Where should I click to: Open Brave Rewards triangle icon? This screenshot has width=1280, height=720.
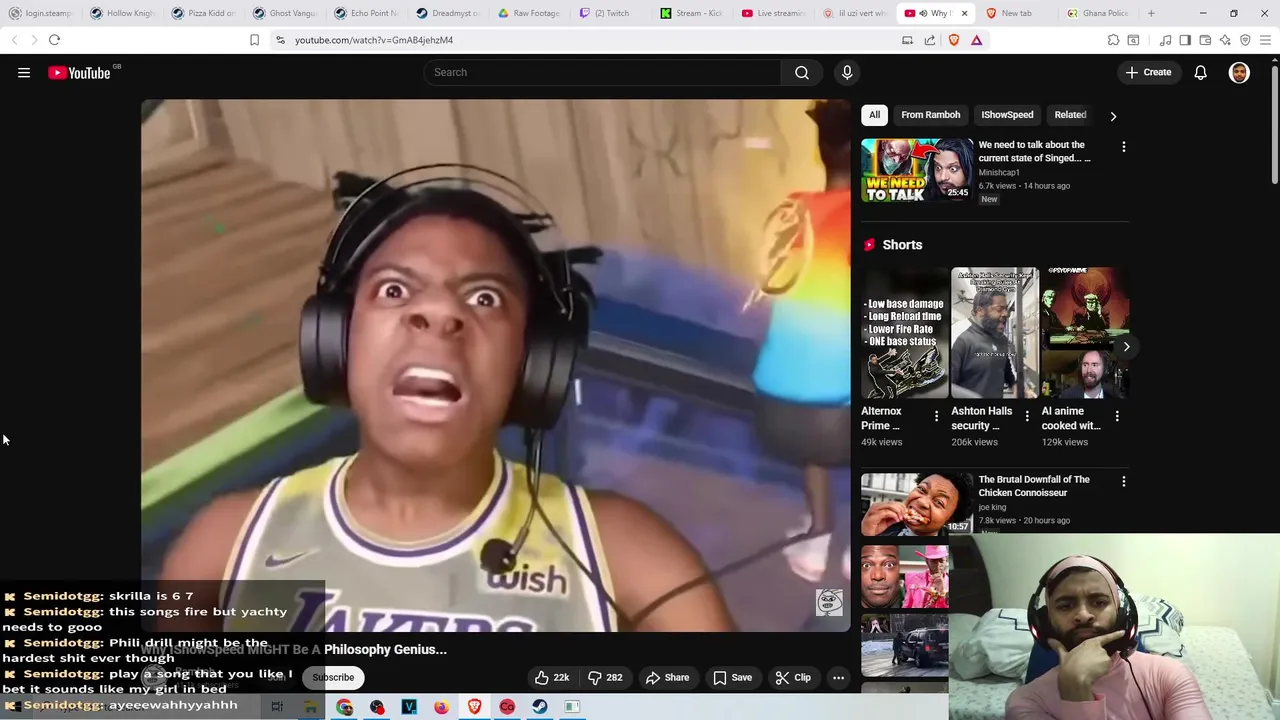coord(976,40)
